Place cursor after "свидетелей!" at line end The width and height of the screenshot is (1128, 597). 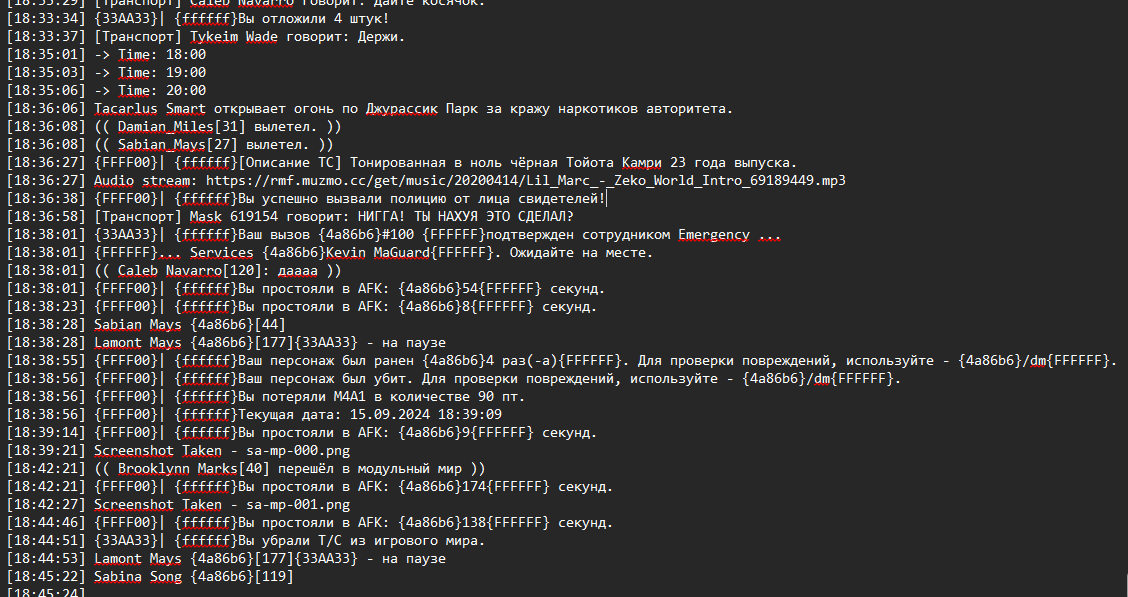pyautogui.click(x=607, y=199)
